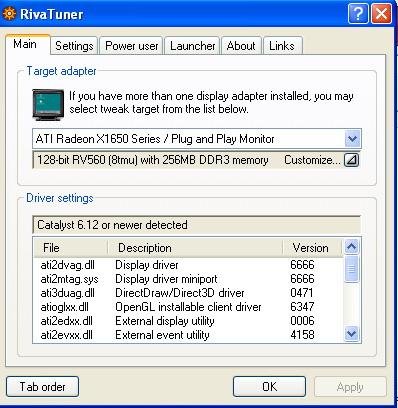Switch to the Power user tab
The height and width of the screenshot is (408, 398).
132,46
